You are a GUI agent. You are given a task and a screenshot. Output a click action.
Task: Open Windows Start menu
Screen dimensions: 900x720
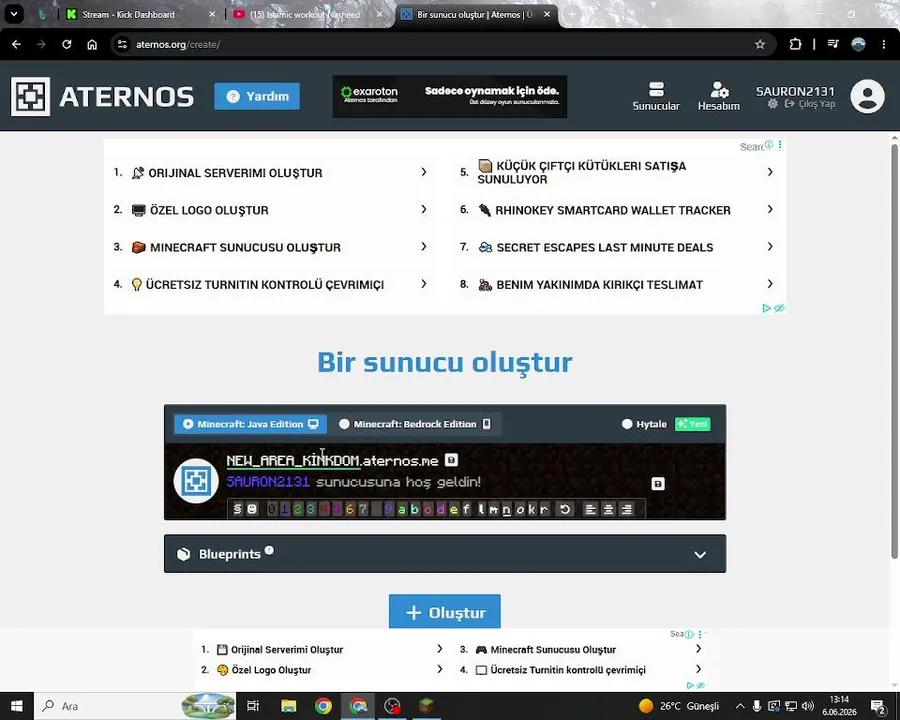17,706
